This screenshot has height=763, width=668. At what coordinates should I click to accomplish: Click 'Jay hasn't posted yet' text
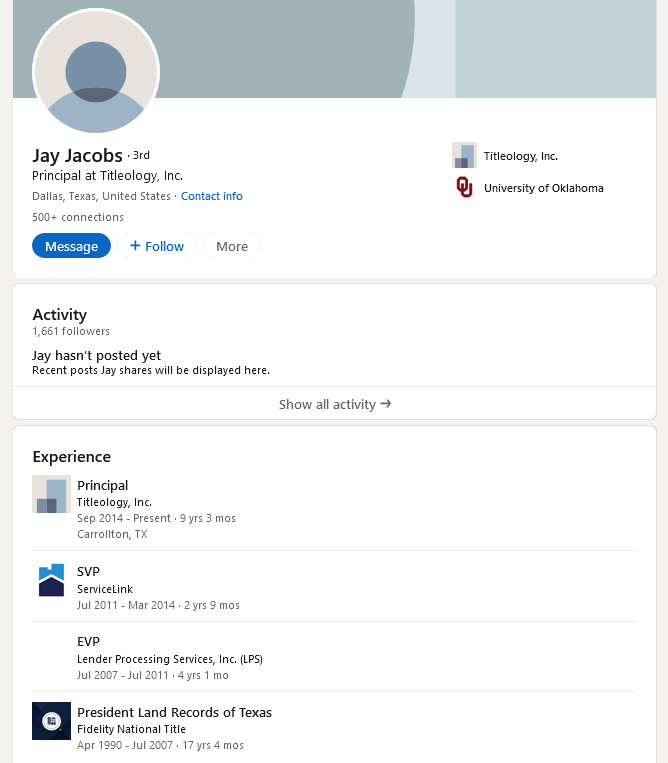tap(96, 356)
